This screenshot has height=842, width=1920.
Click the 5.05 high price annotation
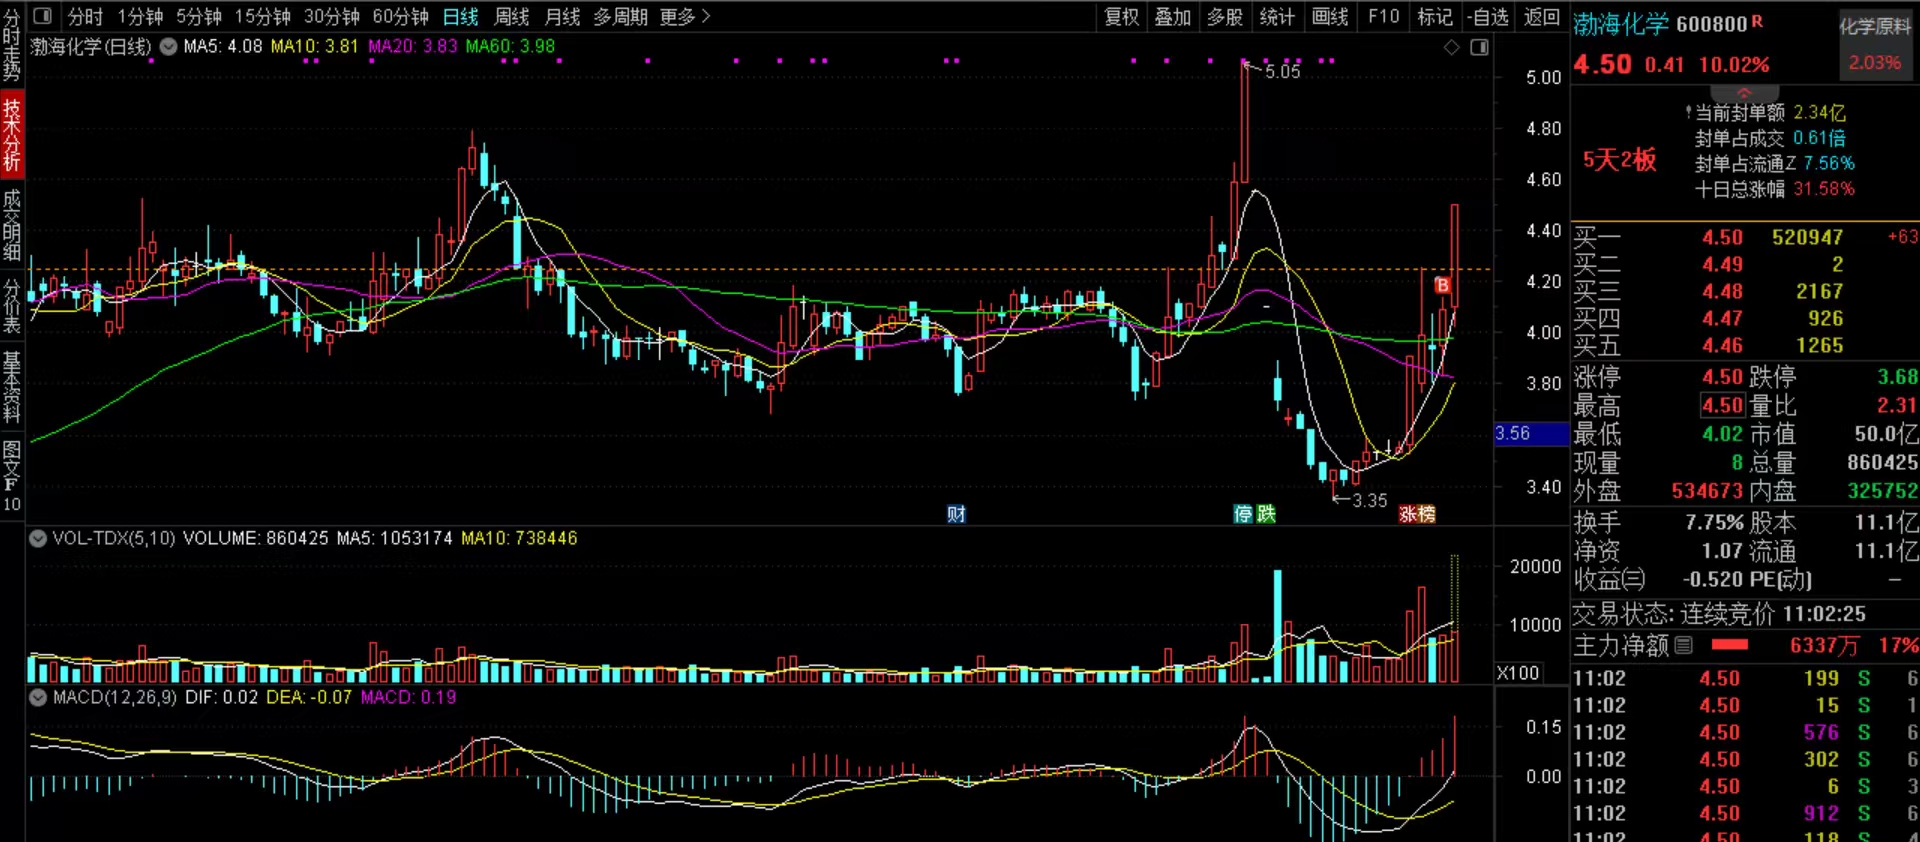[x=1282, y=72]
